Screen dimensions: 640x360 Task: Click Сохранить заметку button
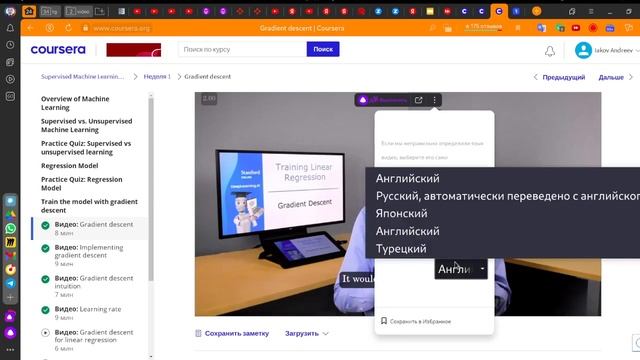pyautogui.click(x=232, y=333)
